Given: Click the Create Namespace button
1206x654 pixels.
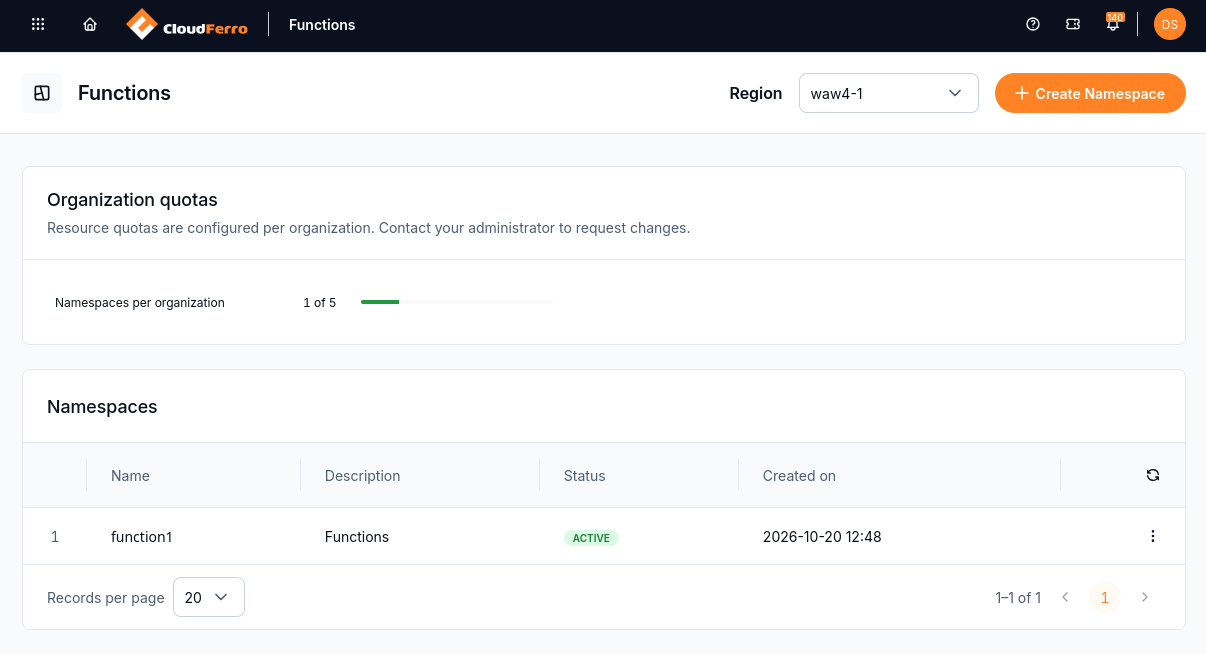Looking at the screenshot, I should coord(1090,93).
